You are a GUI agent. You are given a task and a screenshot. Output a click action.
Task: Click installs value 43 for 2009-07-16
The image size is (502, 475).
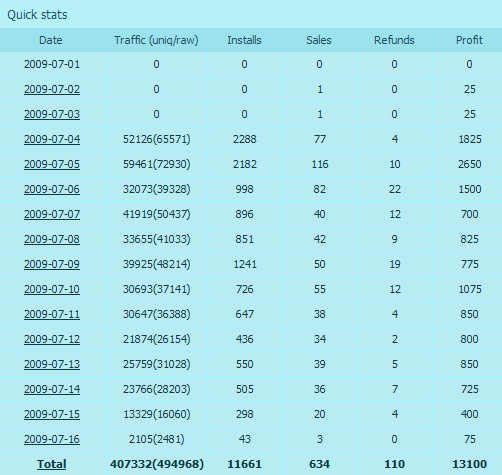(244, 439)
